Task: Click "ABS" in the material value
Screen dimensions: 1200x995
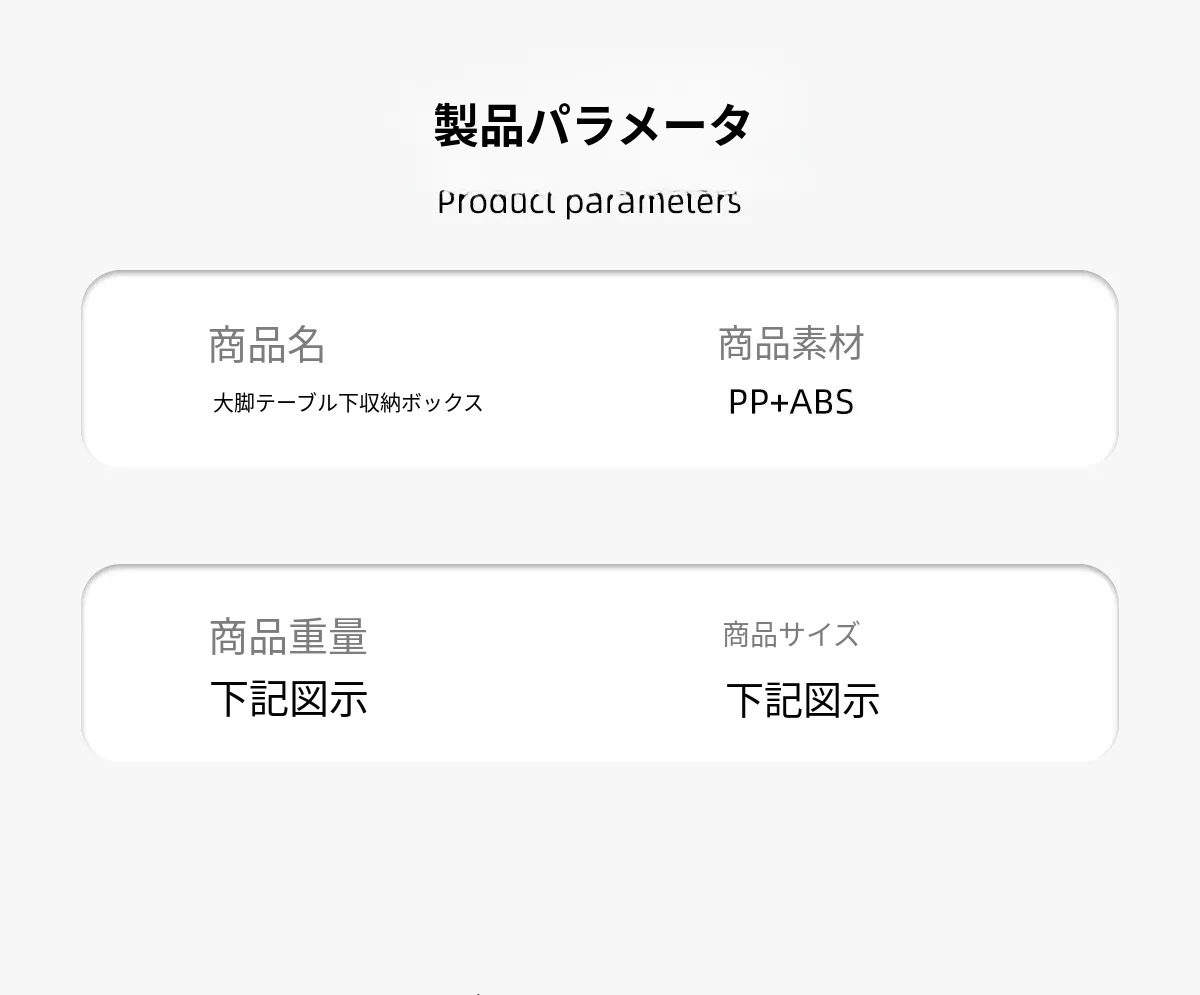Action: tap(822, 402)
